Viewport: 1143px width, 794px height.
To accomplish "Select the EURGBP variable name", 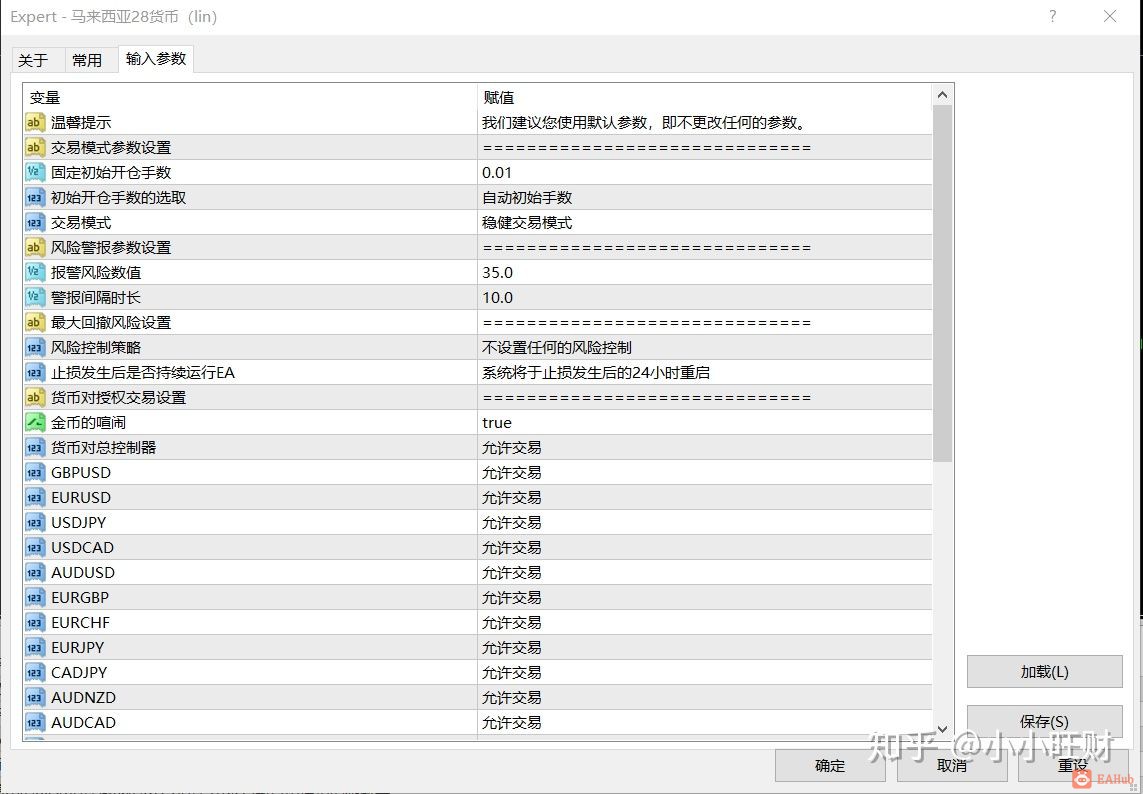I will point(79,598).
